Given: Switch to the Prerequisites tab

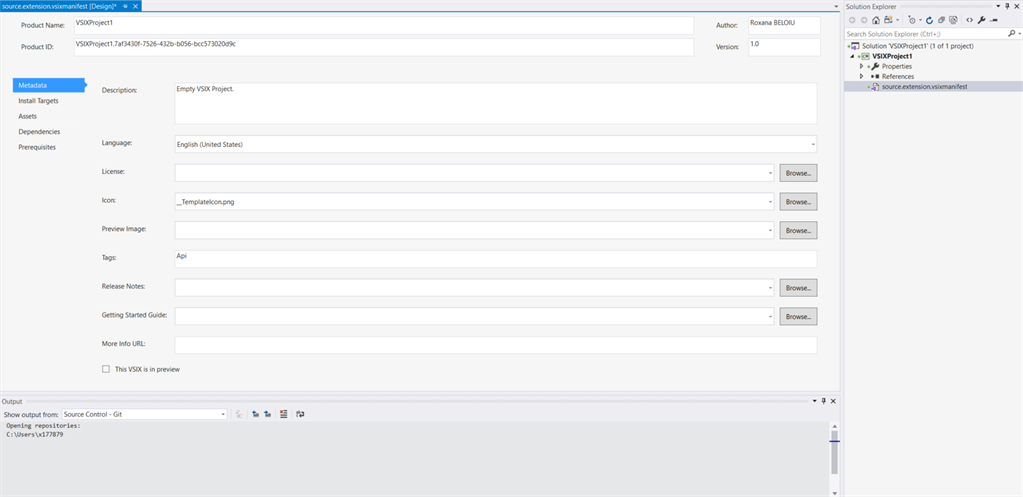Looking at the screenshot, I should pyautogui.click(x=37, y=147).
